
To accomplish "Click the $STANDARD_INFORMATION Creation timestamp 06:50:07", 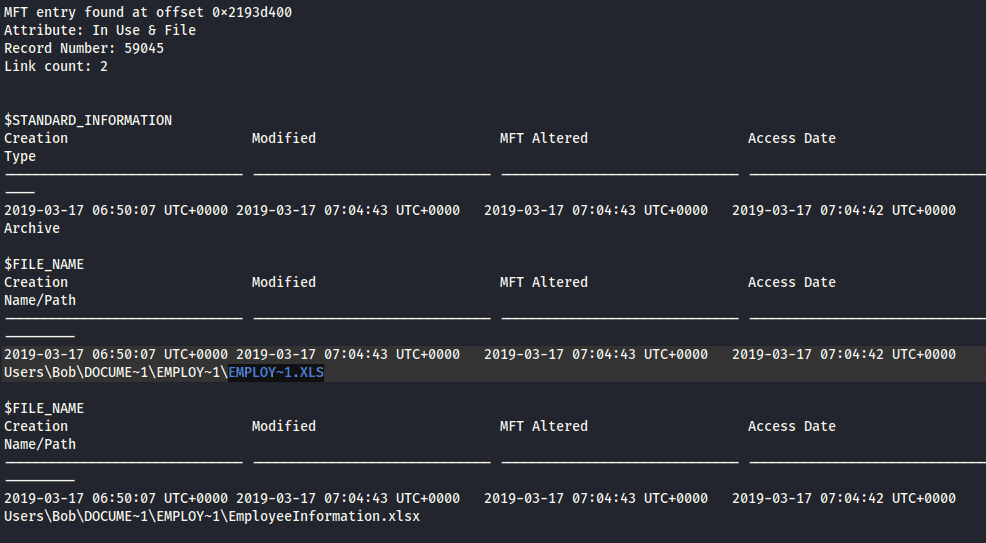I will coord(116,211).
